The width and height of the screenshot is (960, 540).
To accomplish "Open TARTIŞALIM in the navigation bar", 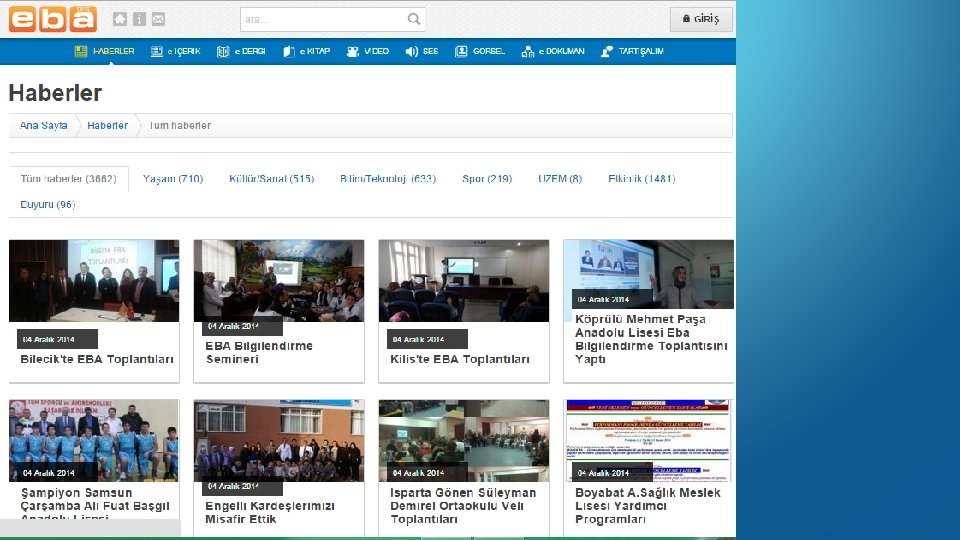I will (641, 51).
